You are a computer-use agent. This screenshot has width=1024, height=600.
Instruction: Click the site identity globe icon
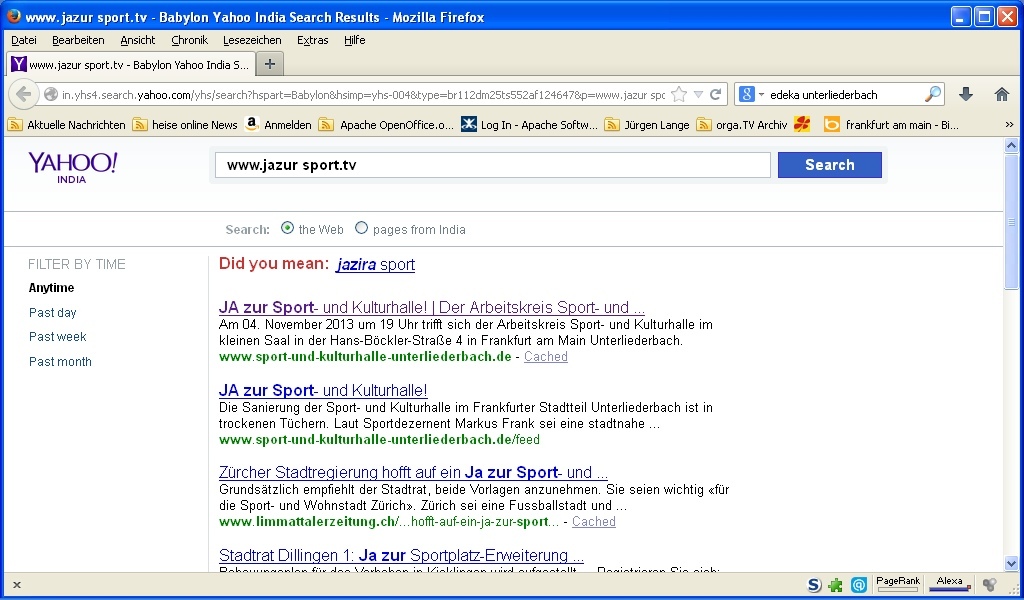pos(51,95)
